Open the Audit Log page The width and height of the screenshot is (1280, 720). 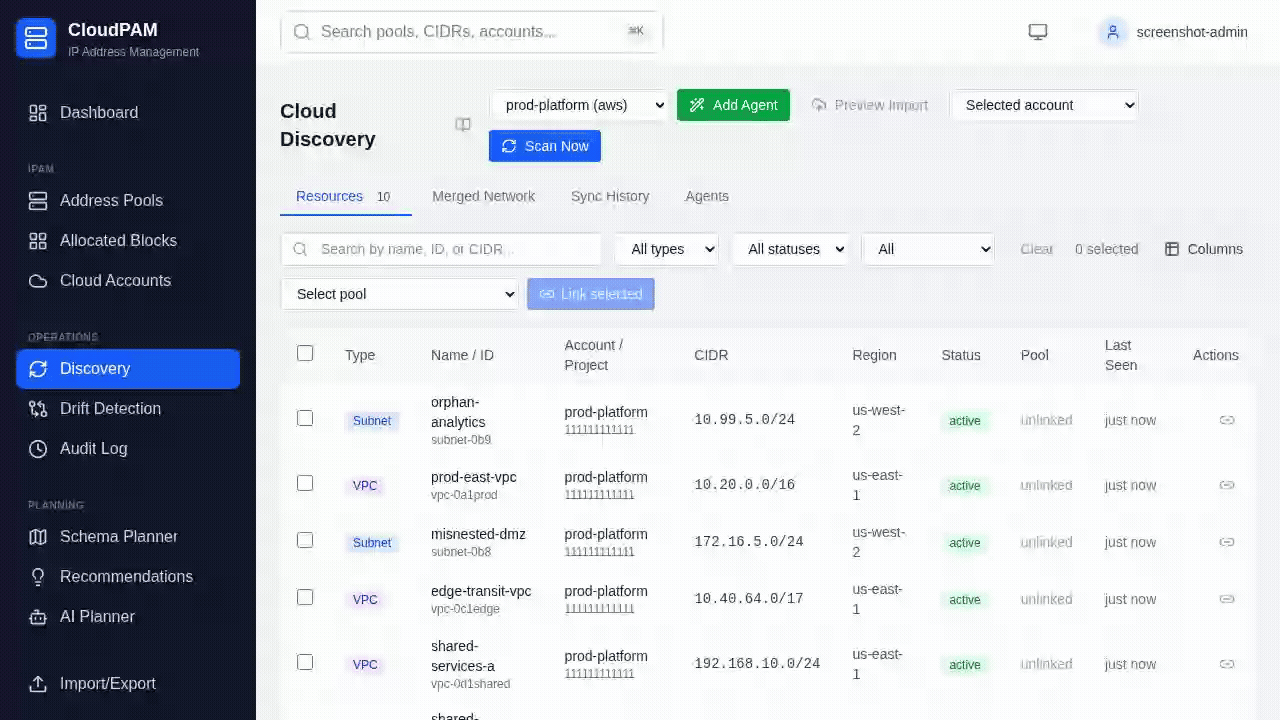click(128, 449)
